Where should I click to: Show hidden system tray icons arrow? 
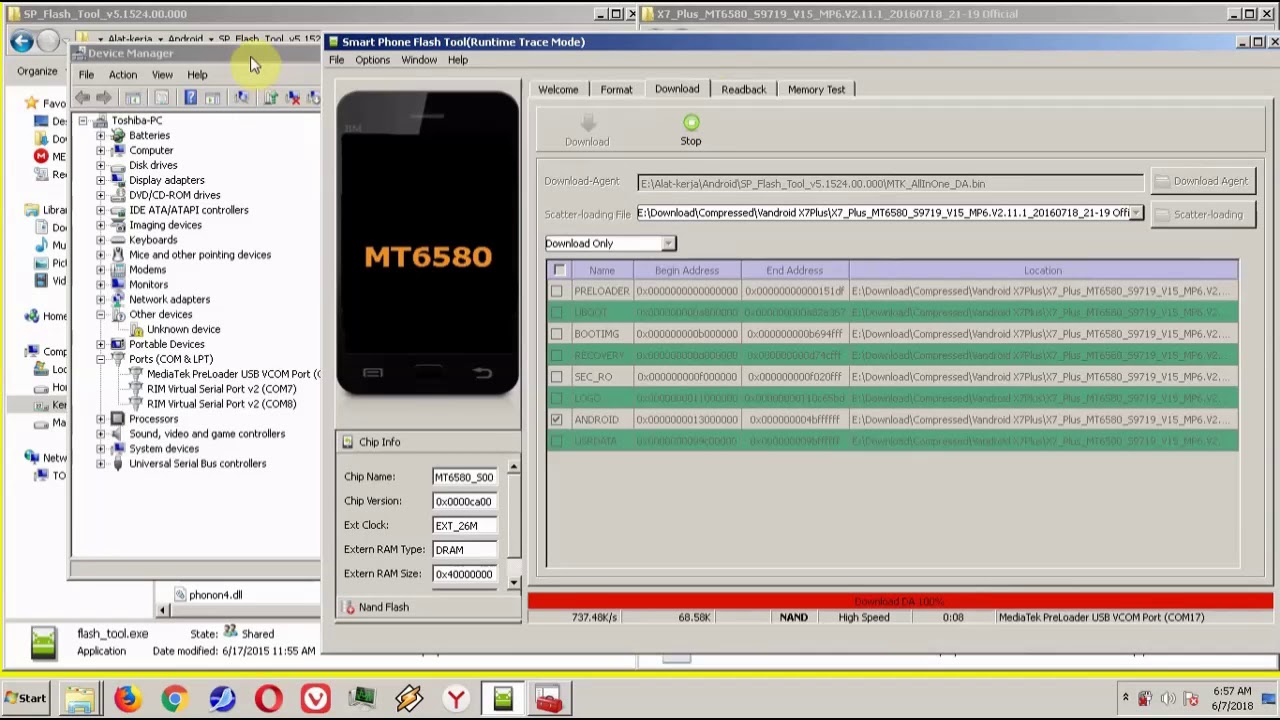point(1125,698)
